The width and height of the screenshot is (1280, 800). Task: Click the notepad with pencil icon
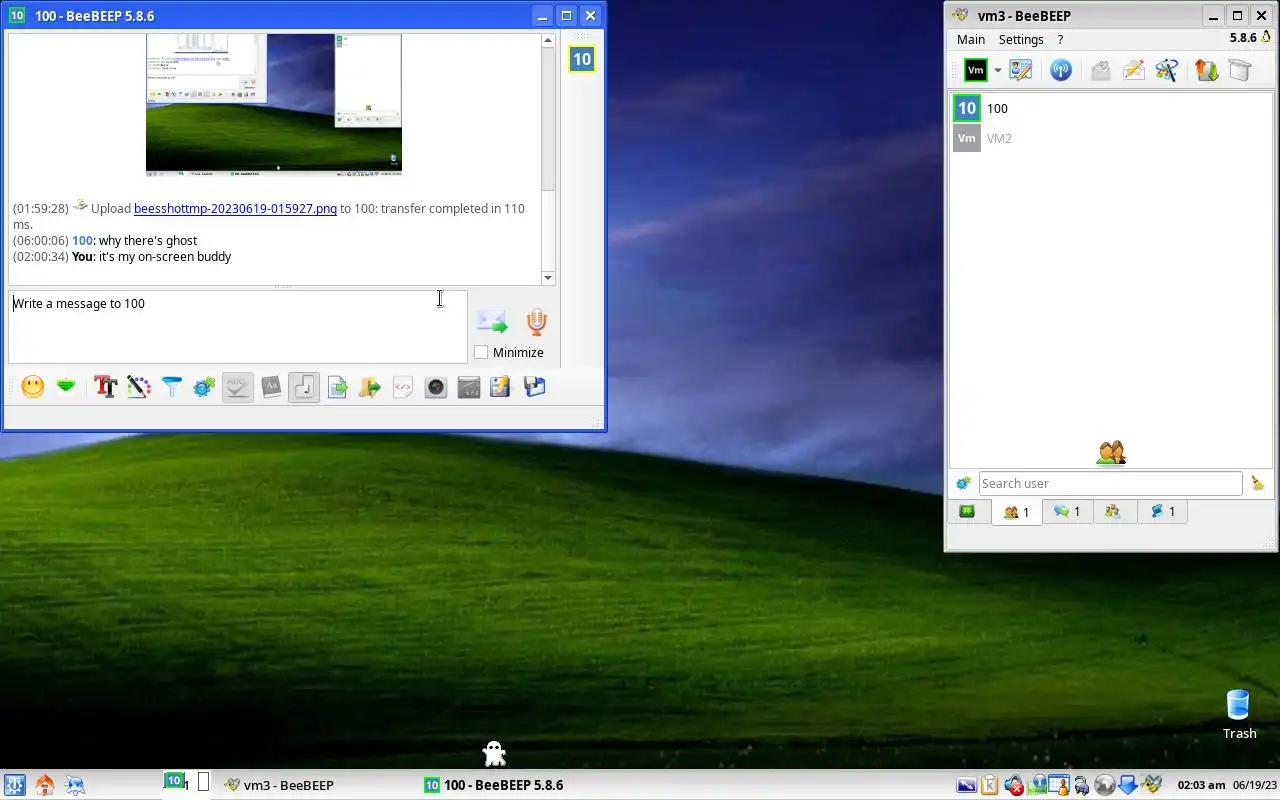pyautogui.click(x=501, y=387)
